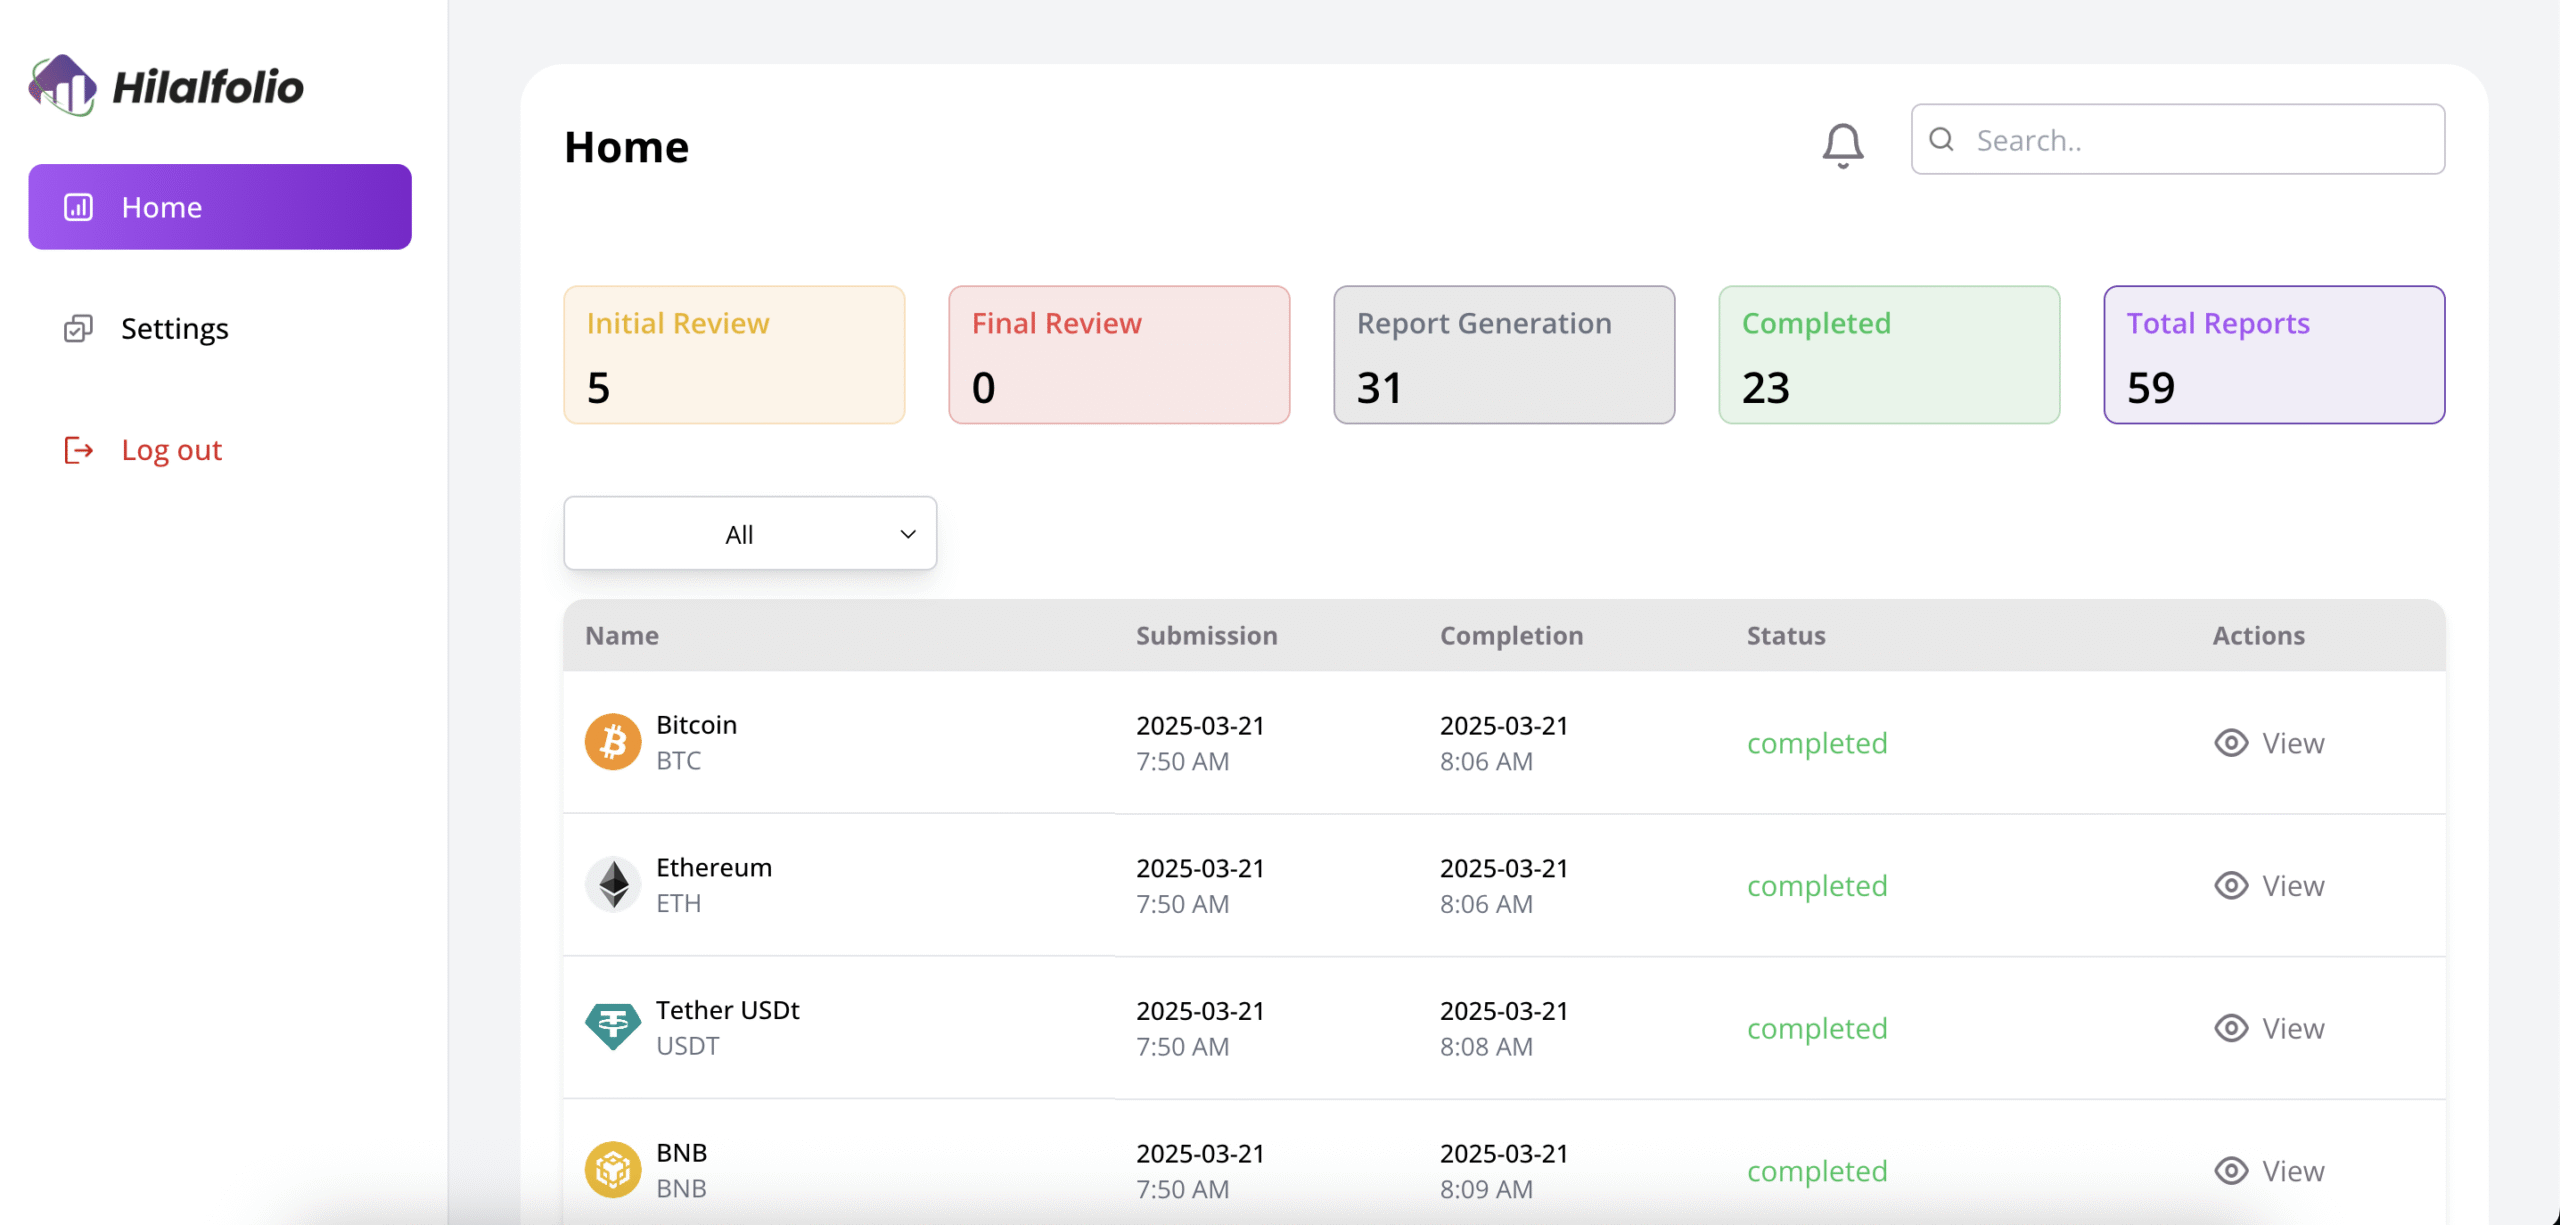Click the Completion column header
2560x1225 pixels.
[1512, 635]
